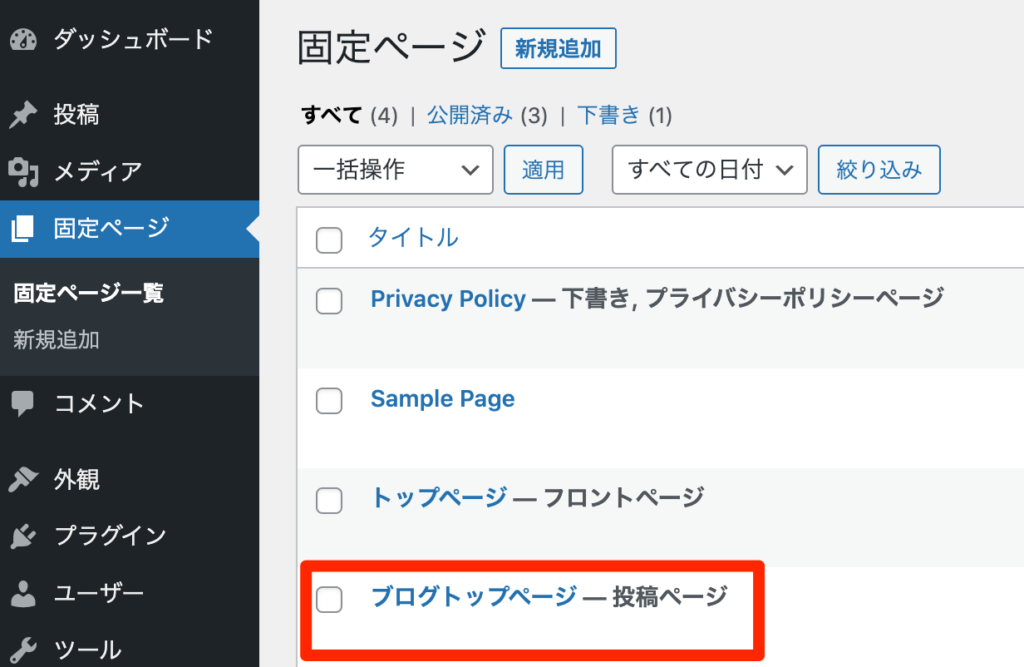The image size is (1024, 667).
Task: Check the Sample Page row checkbox
Action: (329, 400)
